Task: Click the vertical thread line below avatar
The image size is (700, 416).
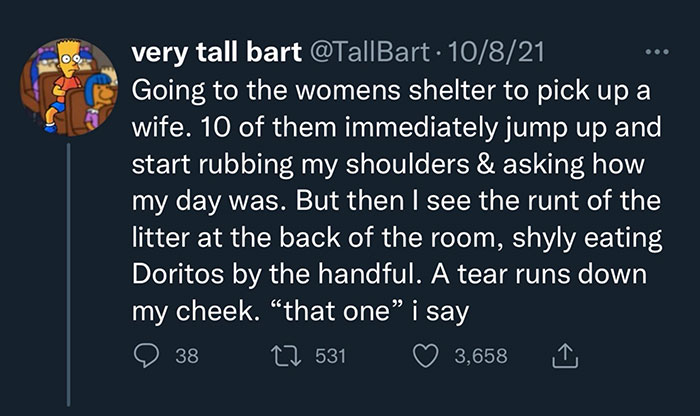Action: click(69, 275)
